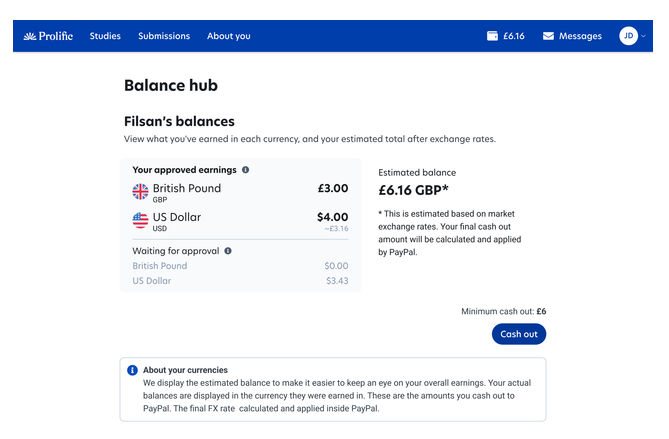This screenshot has height=439, width=669.
Task: Open the Submissions page
Action: pos(164,36)
